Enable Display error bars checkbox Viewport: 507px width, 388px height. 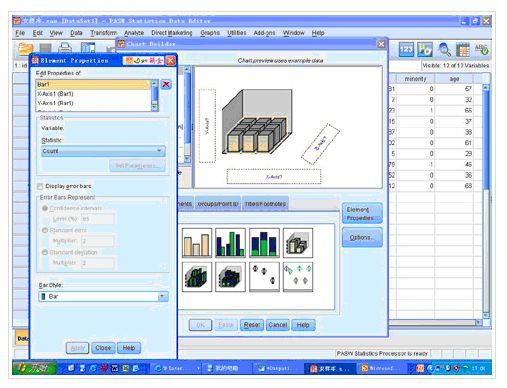pos(40,186)
